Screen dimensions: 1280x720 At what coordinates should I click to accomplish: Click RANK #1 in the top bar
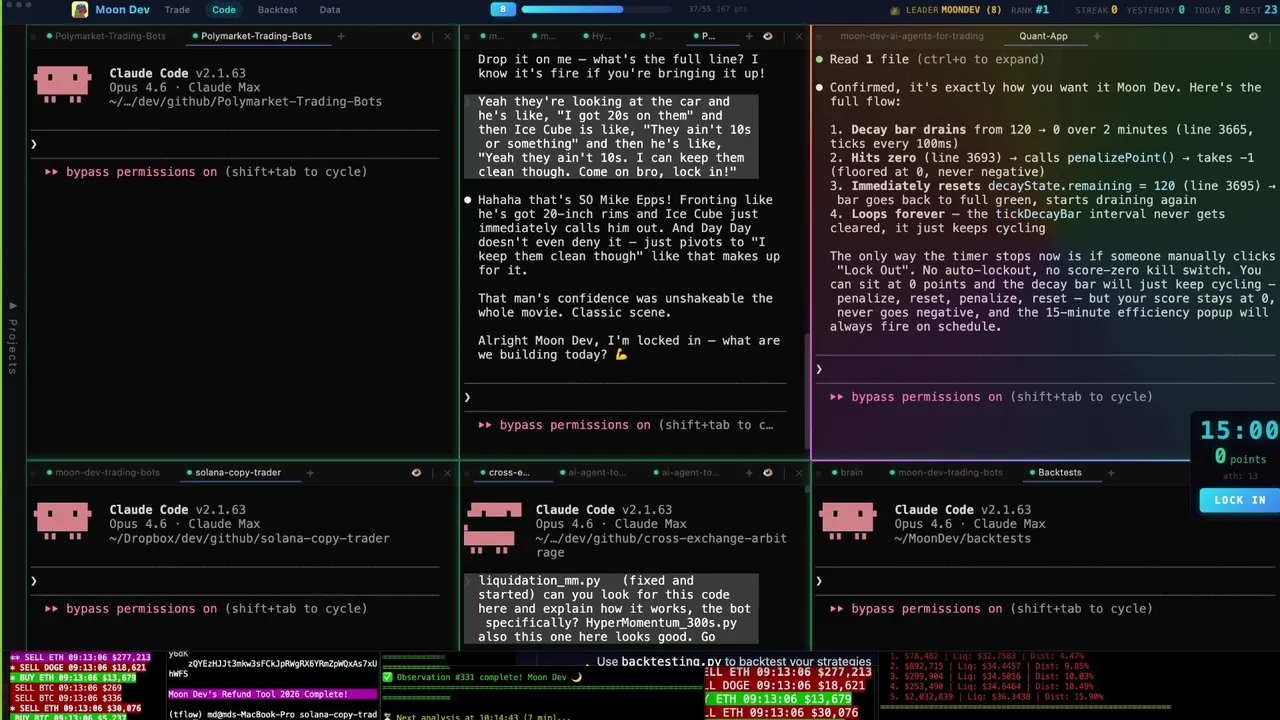pyautogui.click(x=1030, y=10)
